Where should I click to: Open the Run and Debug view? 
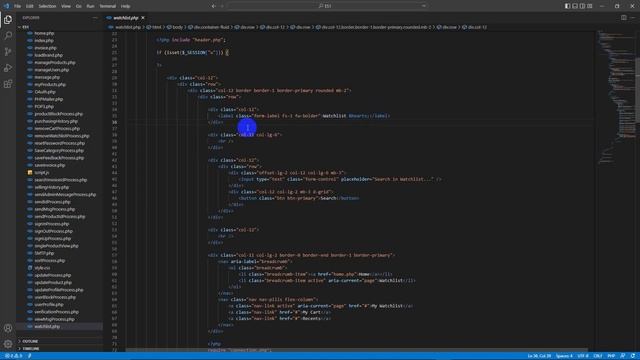8,68
